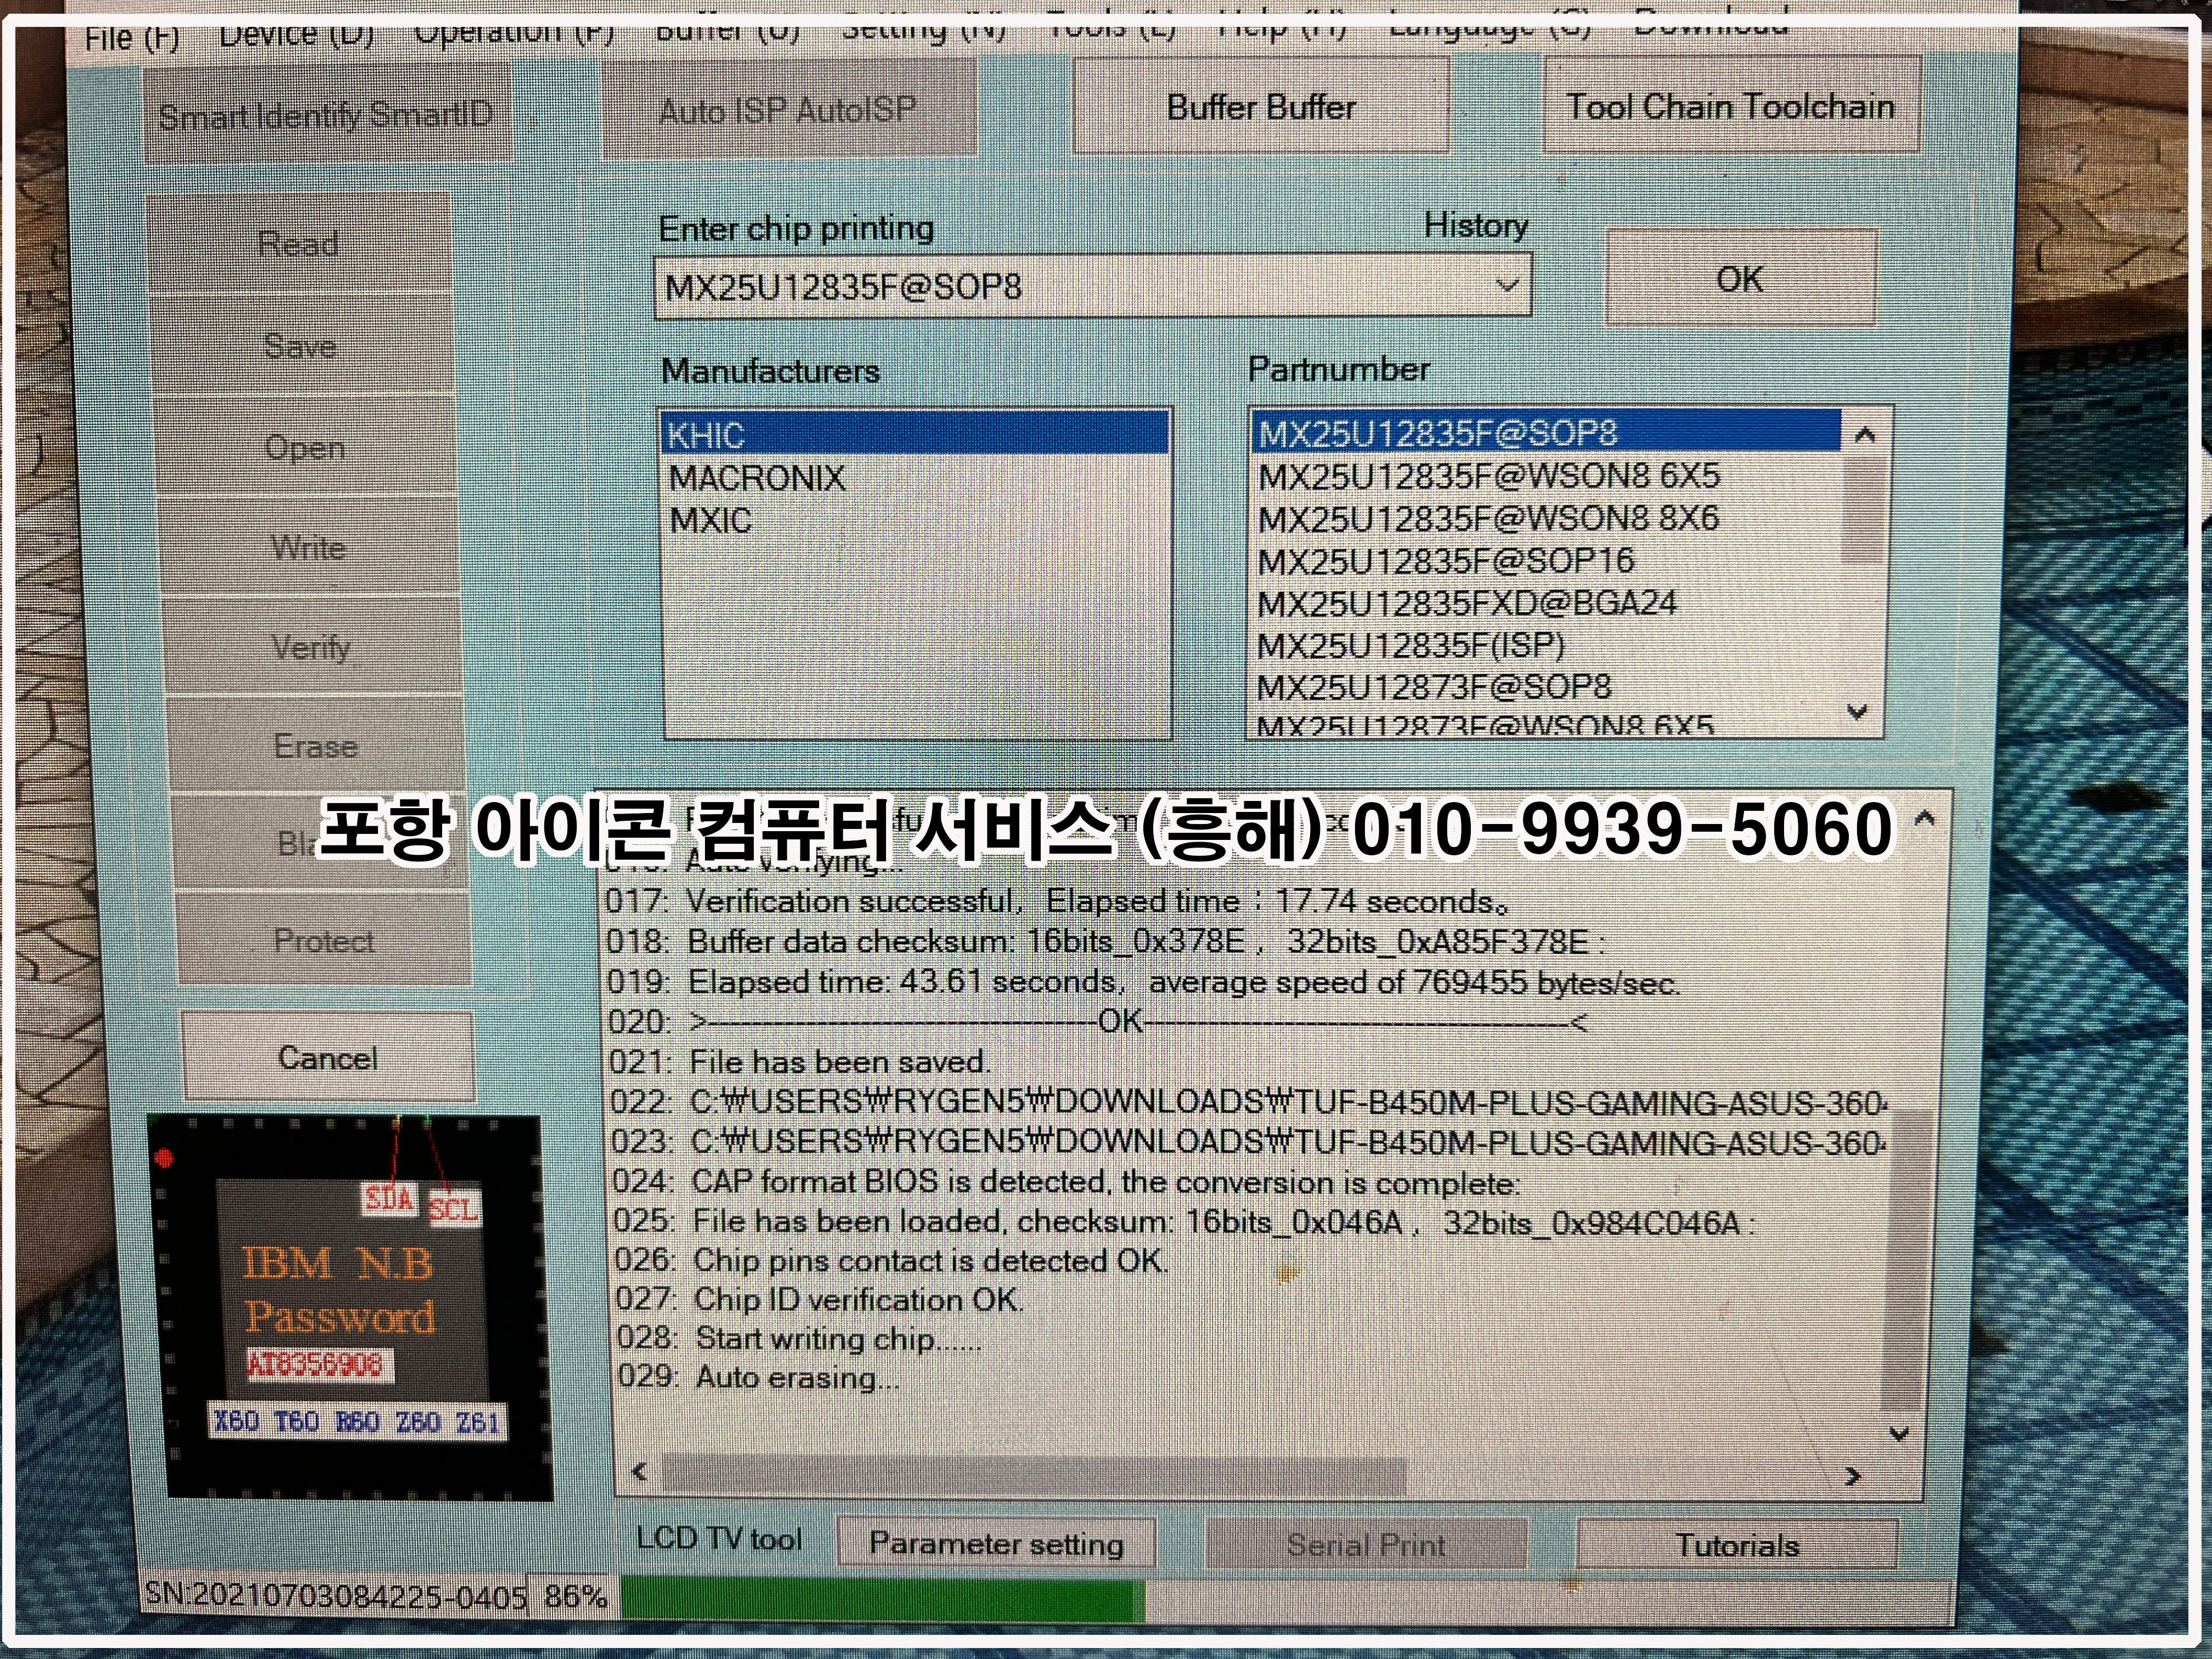The image size is (2212, 1659).
Task: Click the IBM N.B Password chip thumbnail
Action: coord(350,1308)
